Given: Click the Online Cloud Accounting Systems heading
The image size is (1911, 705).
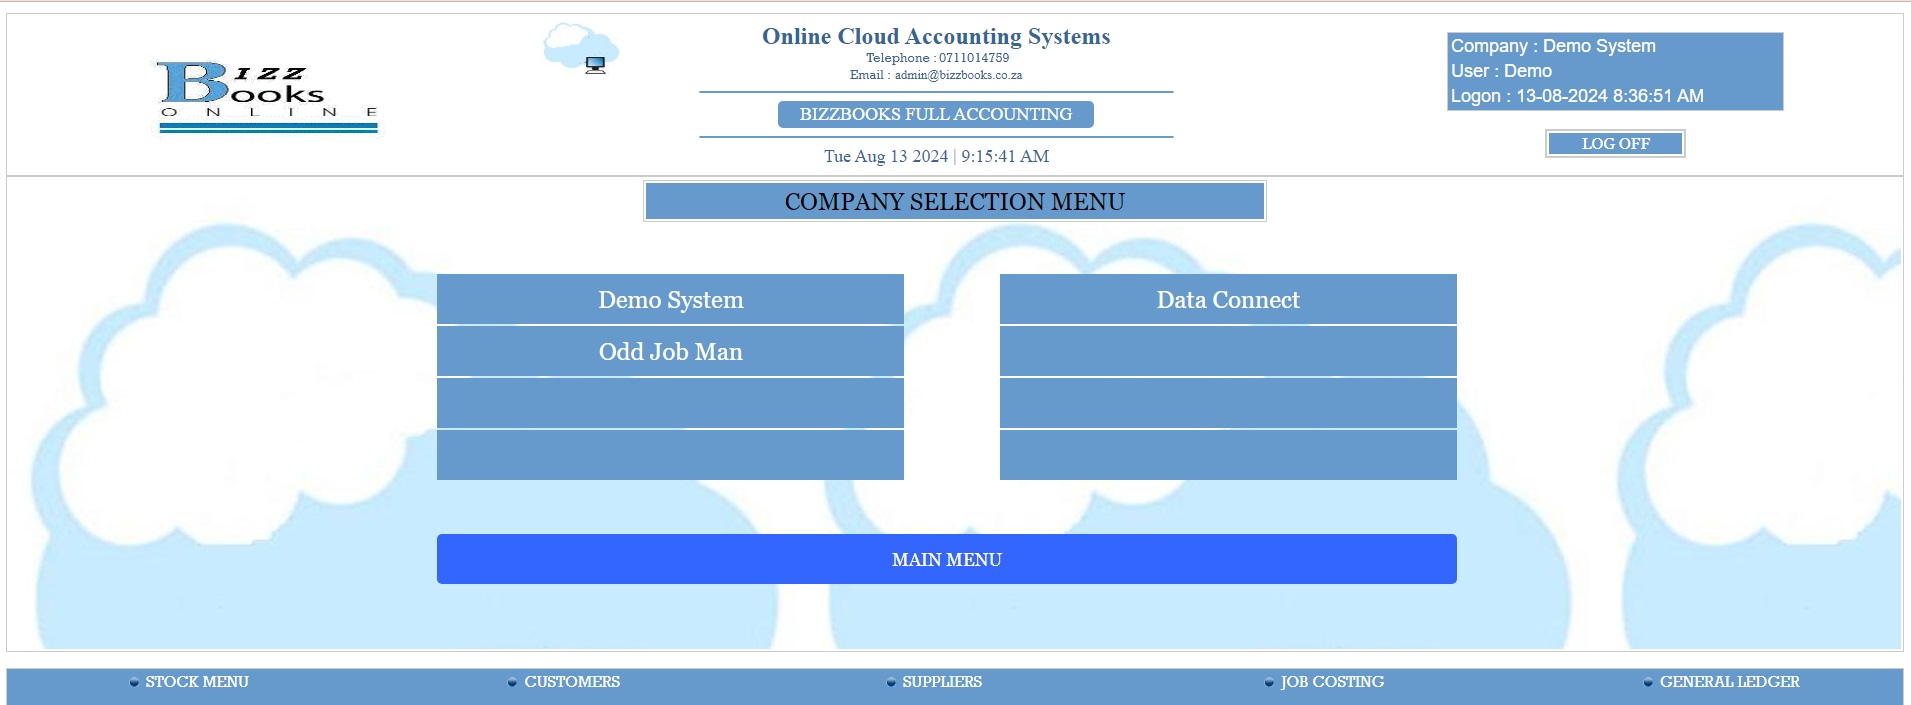Looking at the screenshot, I should click(935, 37).
